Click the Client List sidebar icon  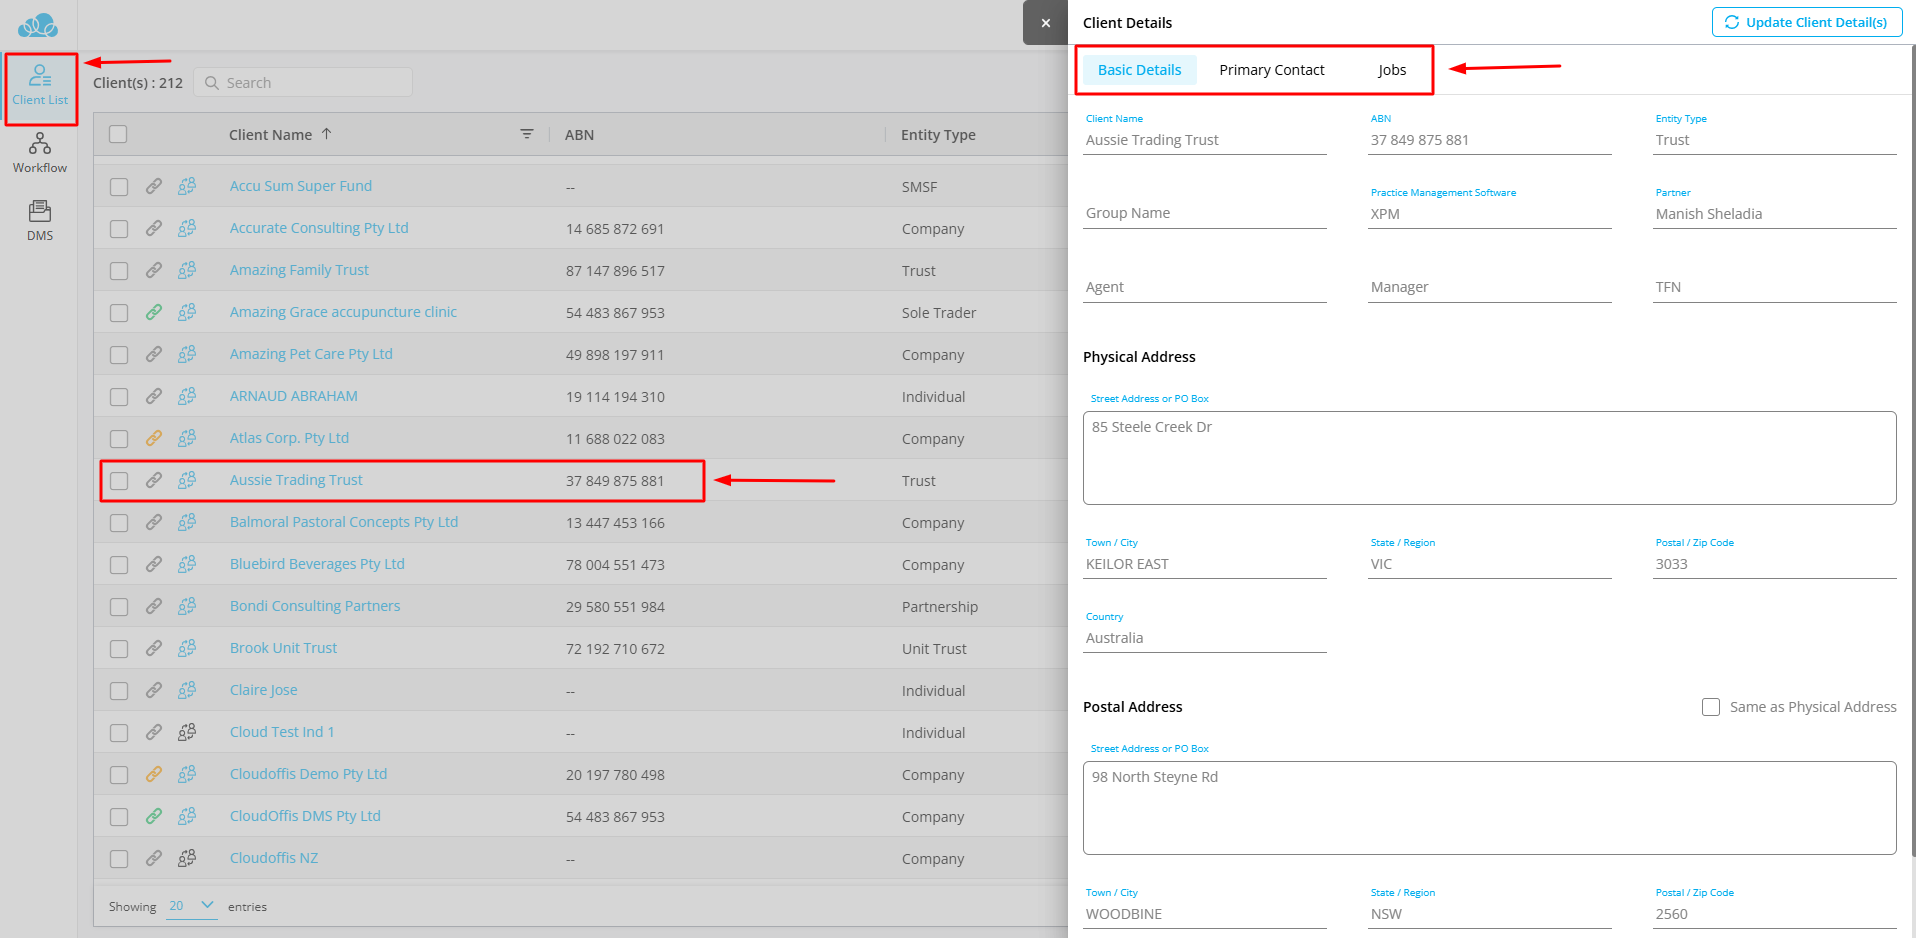tap(40, 86)
